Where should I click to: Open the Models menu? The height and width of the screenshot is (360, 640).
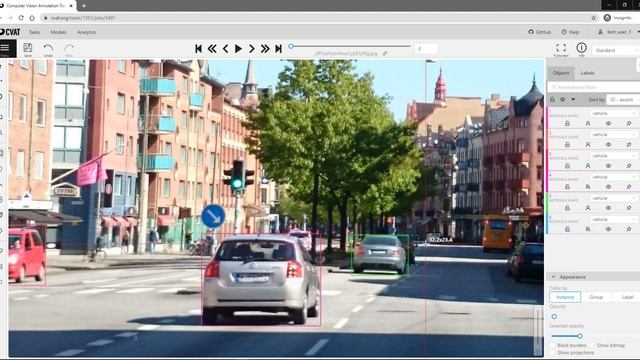point(58,32)
